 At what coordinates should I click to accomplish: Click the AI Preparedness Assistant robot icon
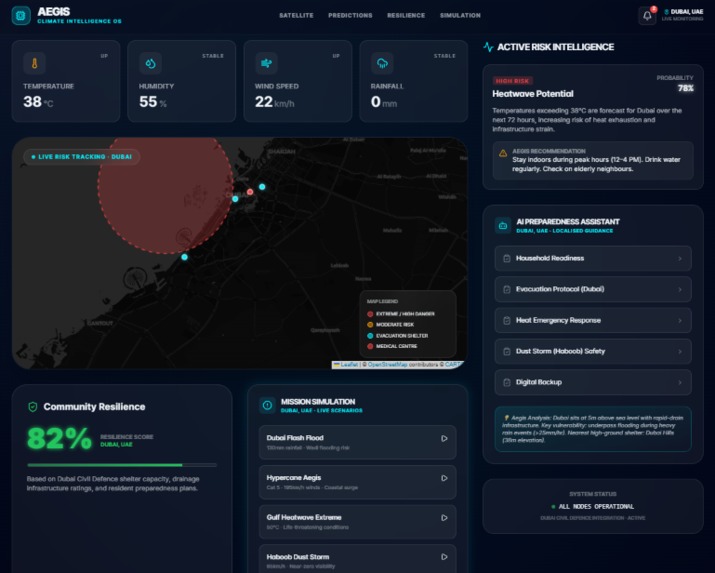[503, 225]
